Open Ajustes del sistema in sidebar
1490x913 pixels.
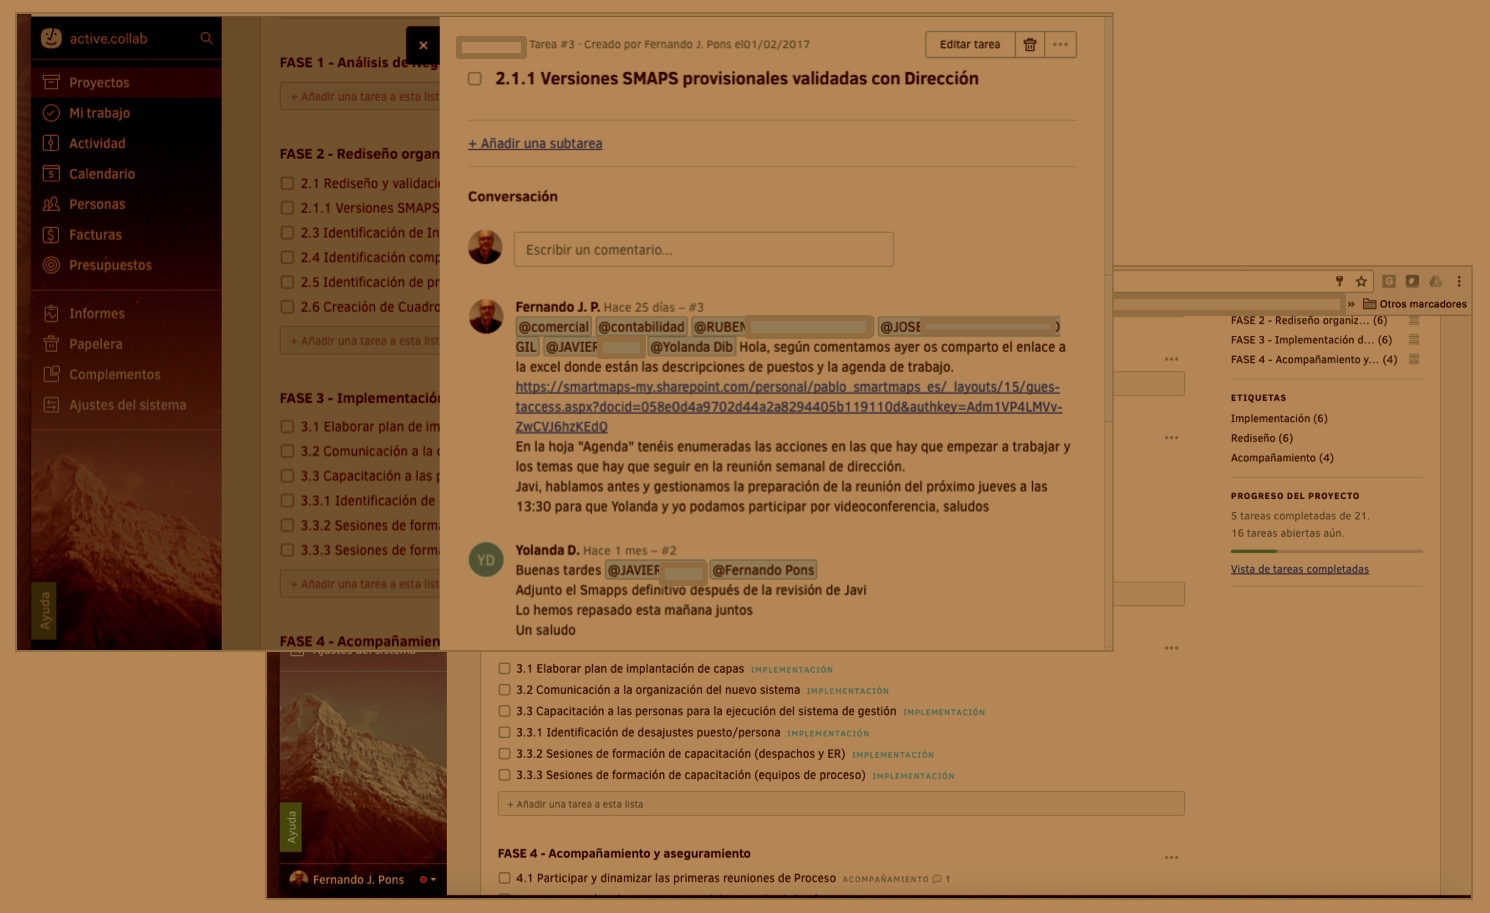point(126,405)
